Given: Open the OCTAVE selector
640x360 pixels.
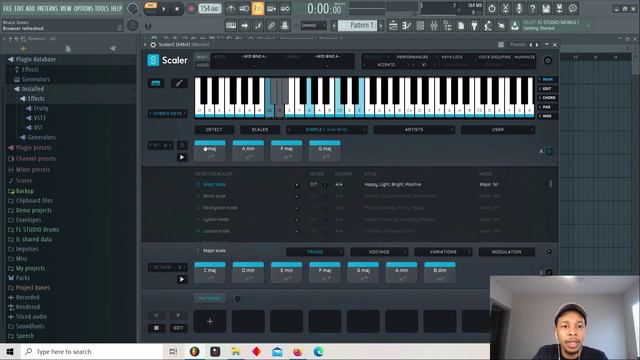Looking at the screenshot, I should coord(167,267).
